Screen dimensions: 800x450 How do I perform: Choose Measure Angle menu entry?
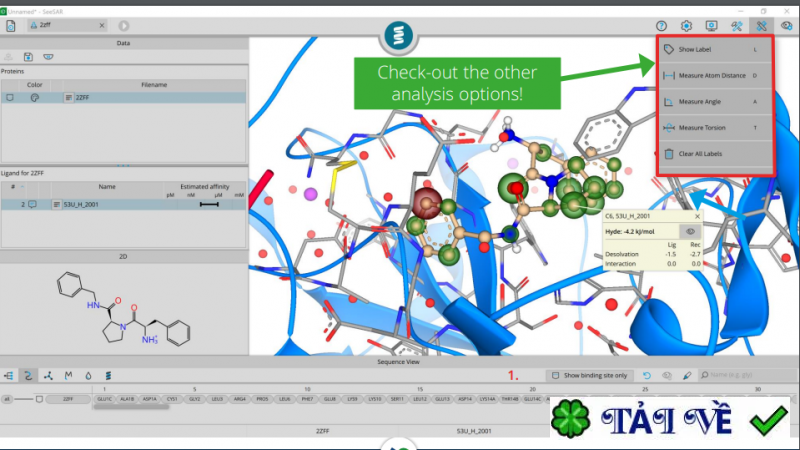(715, 102)
